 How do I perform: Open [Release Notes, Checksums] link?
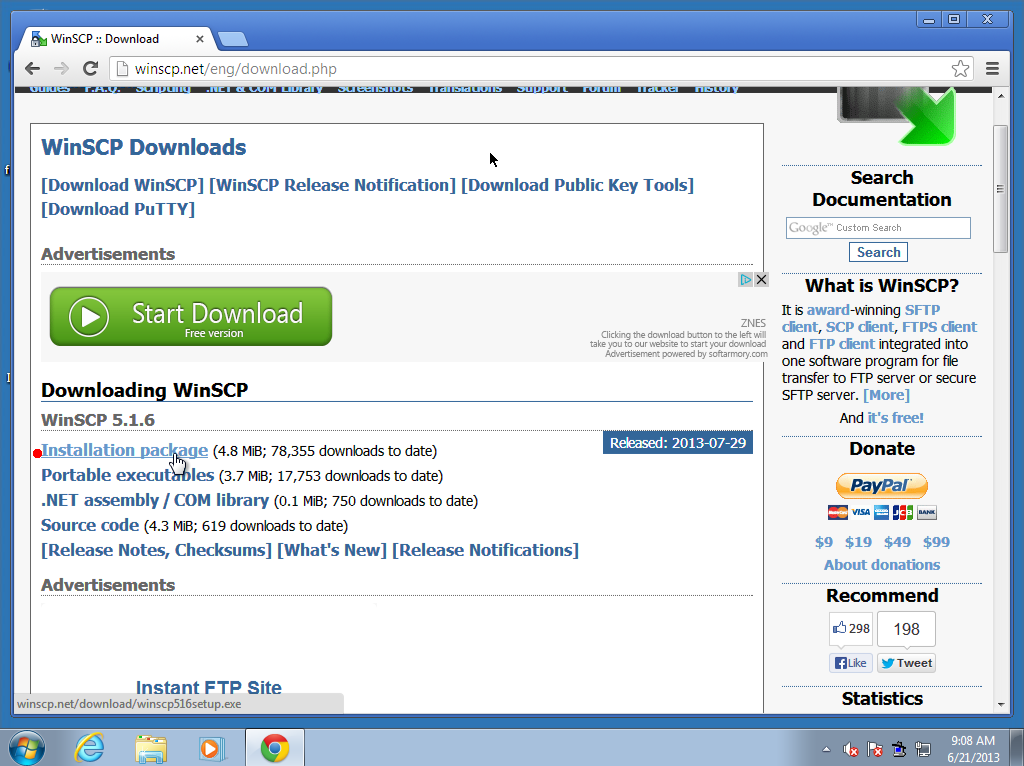tap(157, 551)
